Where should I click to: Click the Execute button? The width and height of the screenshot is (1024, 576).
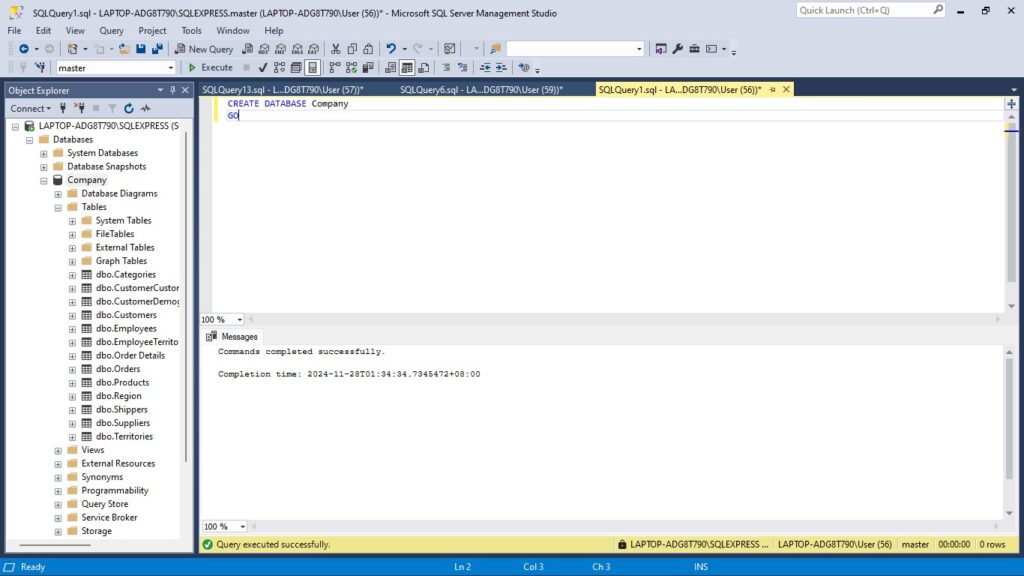(x=210, y=68)
